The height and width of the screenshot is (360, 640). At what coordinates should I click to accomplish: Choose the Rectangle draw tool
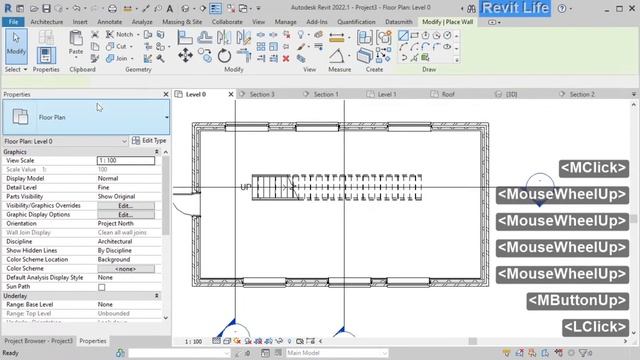click(x=415, y=35)
